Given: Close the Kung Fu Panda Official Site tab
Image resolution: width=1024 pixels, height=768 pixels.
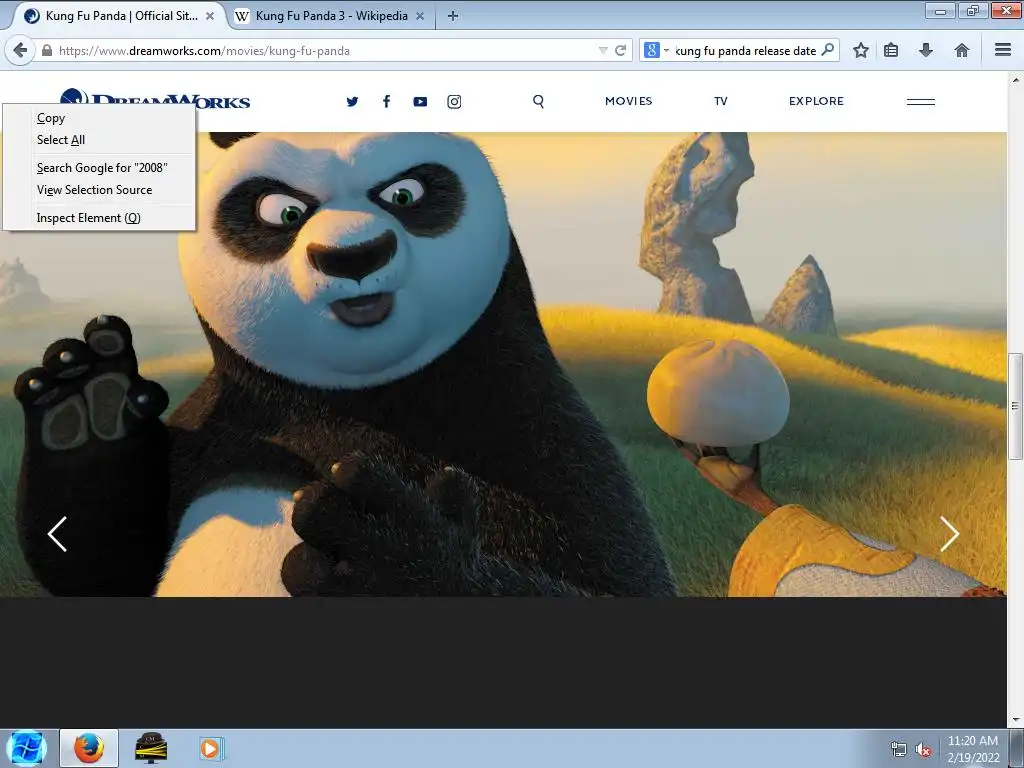Looking at the screenshot, I should (x=210, y=16).
